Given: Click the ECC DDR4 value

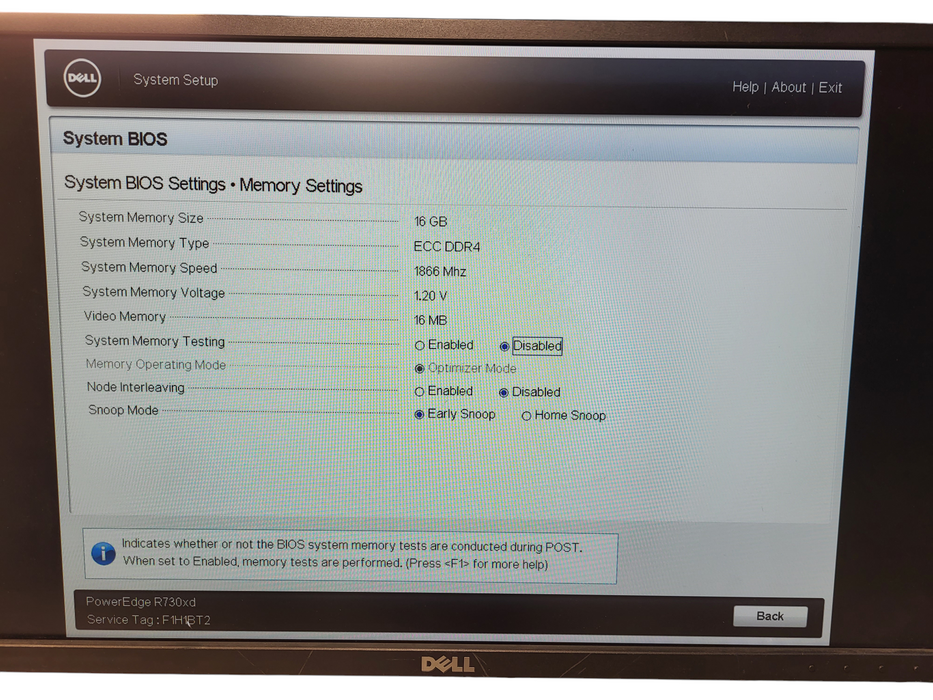Looking at the screenshot, I should (446, 246).
